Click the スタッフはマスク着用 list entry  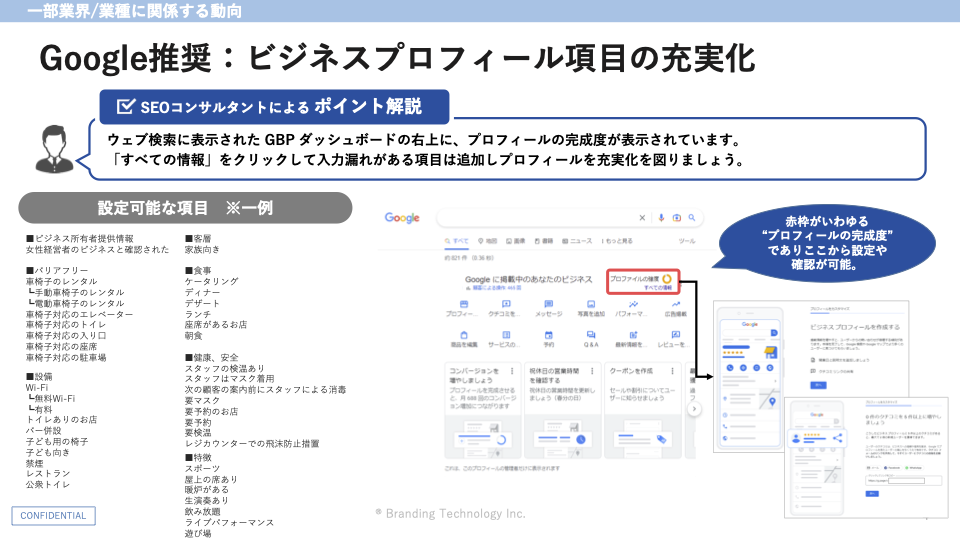coord(230,378)
